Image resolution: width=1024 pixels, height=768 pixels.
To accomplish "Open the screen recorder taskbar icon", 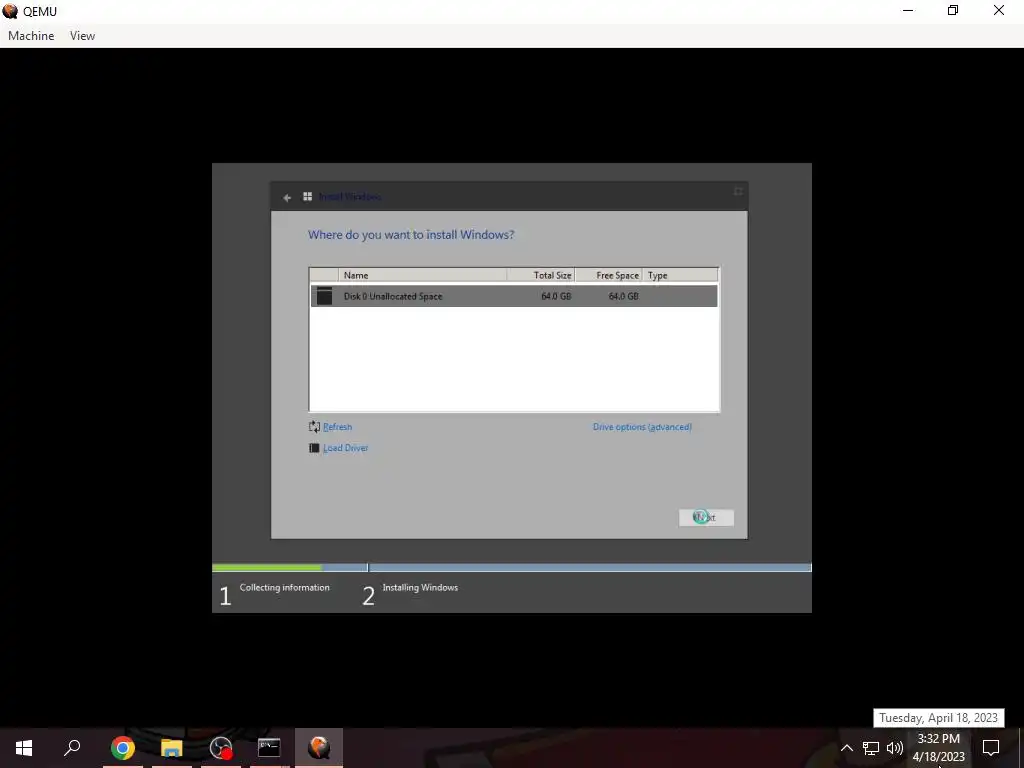I will (x=221, y=748).
